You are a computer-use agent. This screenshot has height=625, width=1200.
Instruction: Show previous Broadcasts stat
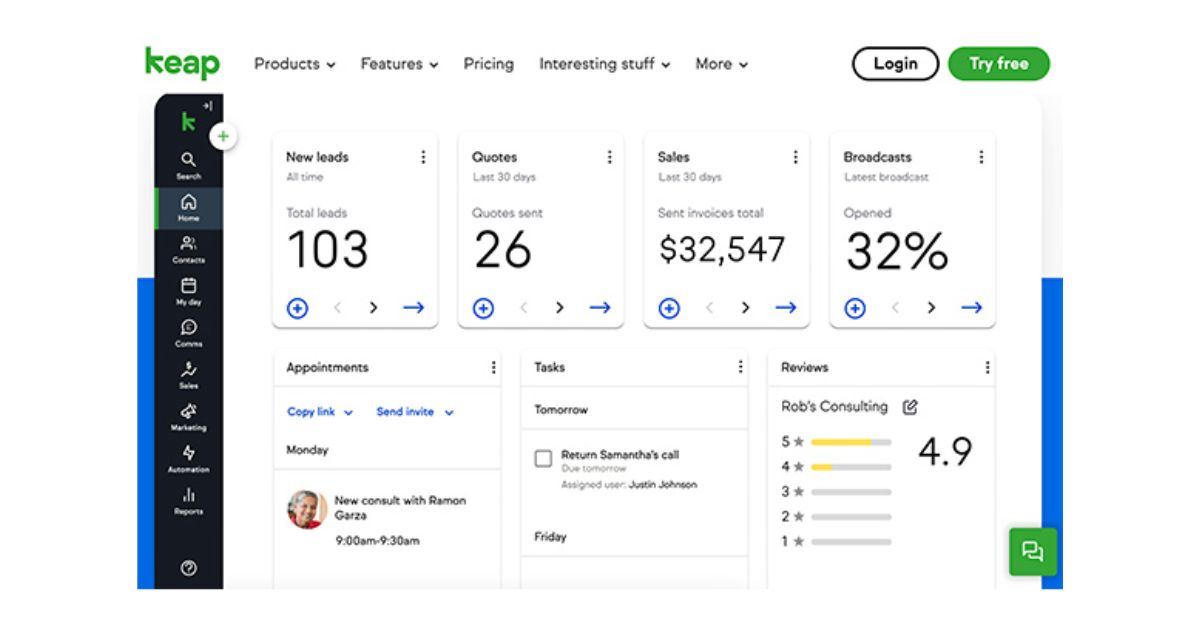[x=895, y=308]
